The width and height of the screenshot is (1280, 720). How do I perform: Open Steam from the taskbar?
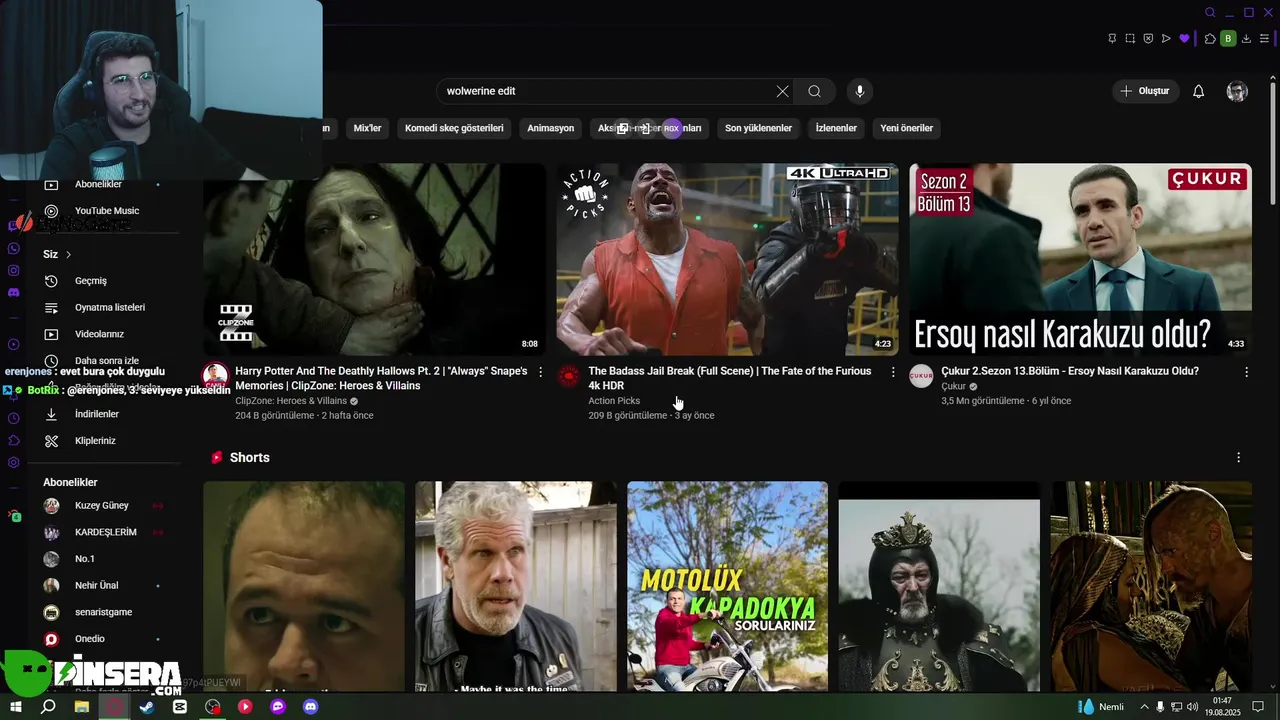[147, 706]
